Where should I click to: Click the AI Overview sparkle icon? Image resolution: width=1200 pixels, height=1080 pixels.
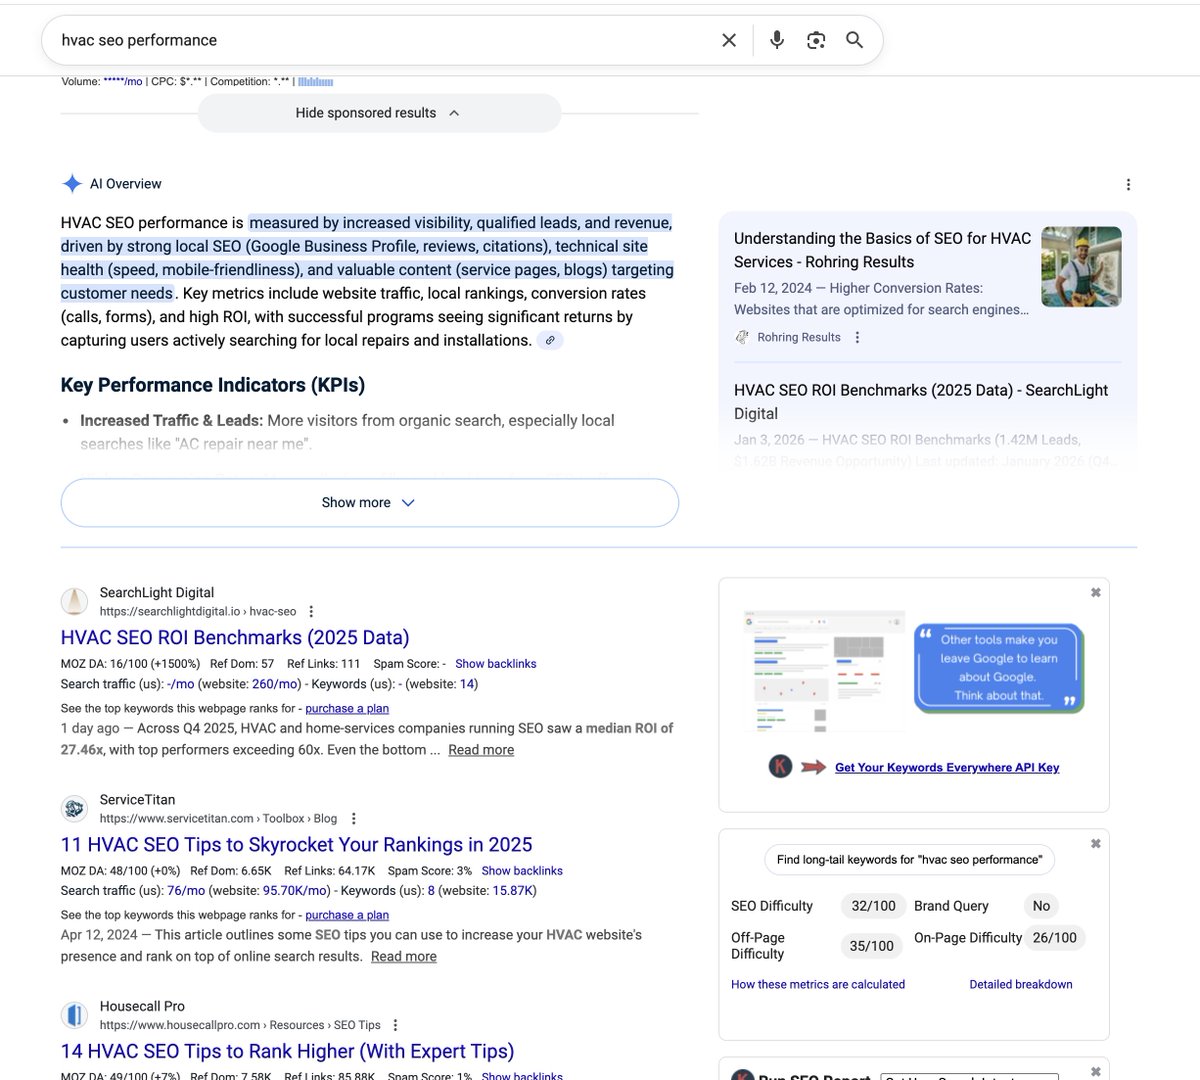pos(72,184)
